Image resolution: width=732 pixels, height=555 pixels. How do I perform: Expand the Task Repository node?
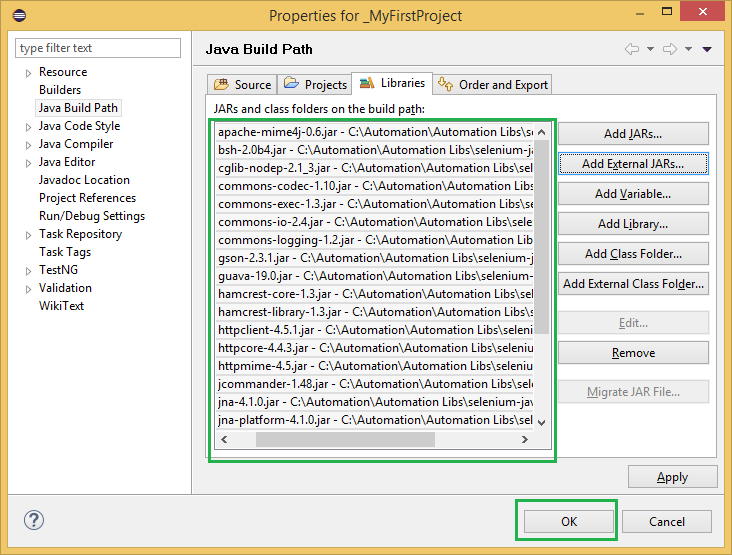(28, 235)
